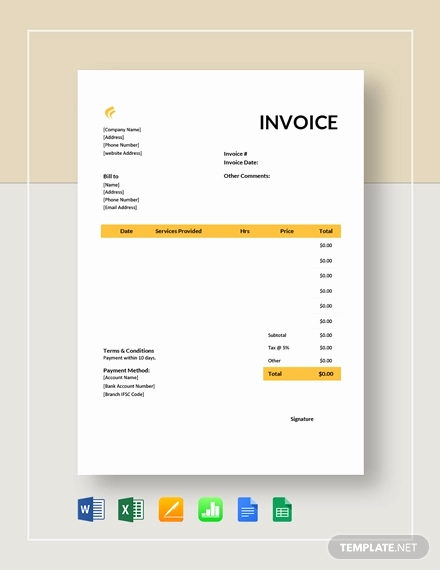Click the Google Sheets icon

coord(283,509)
